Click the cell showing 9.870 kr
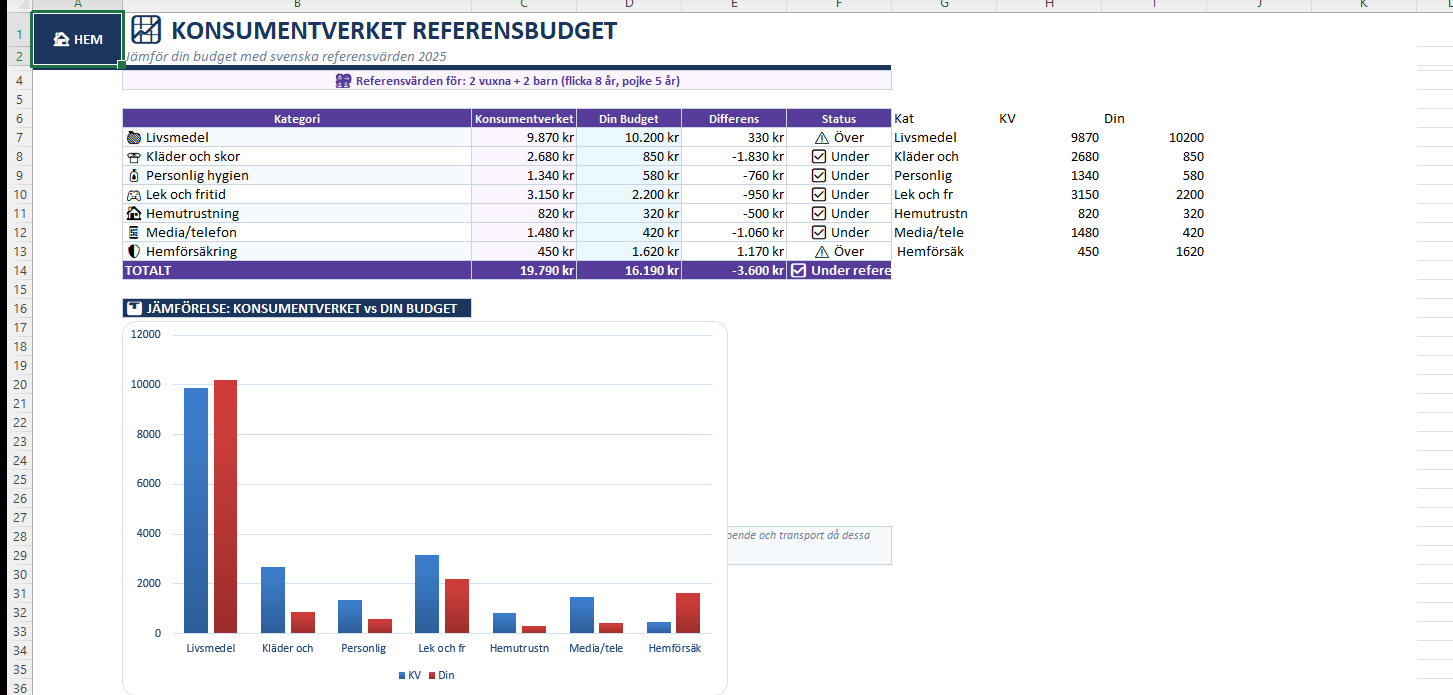This screenshot has width=1453, height=695. click(524, 137)
